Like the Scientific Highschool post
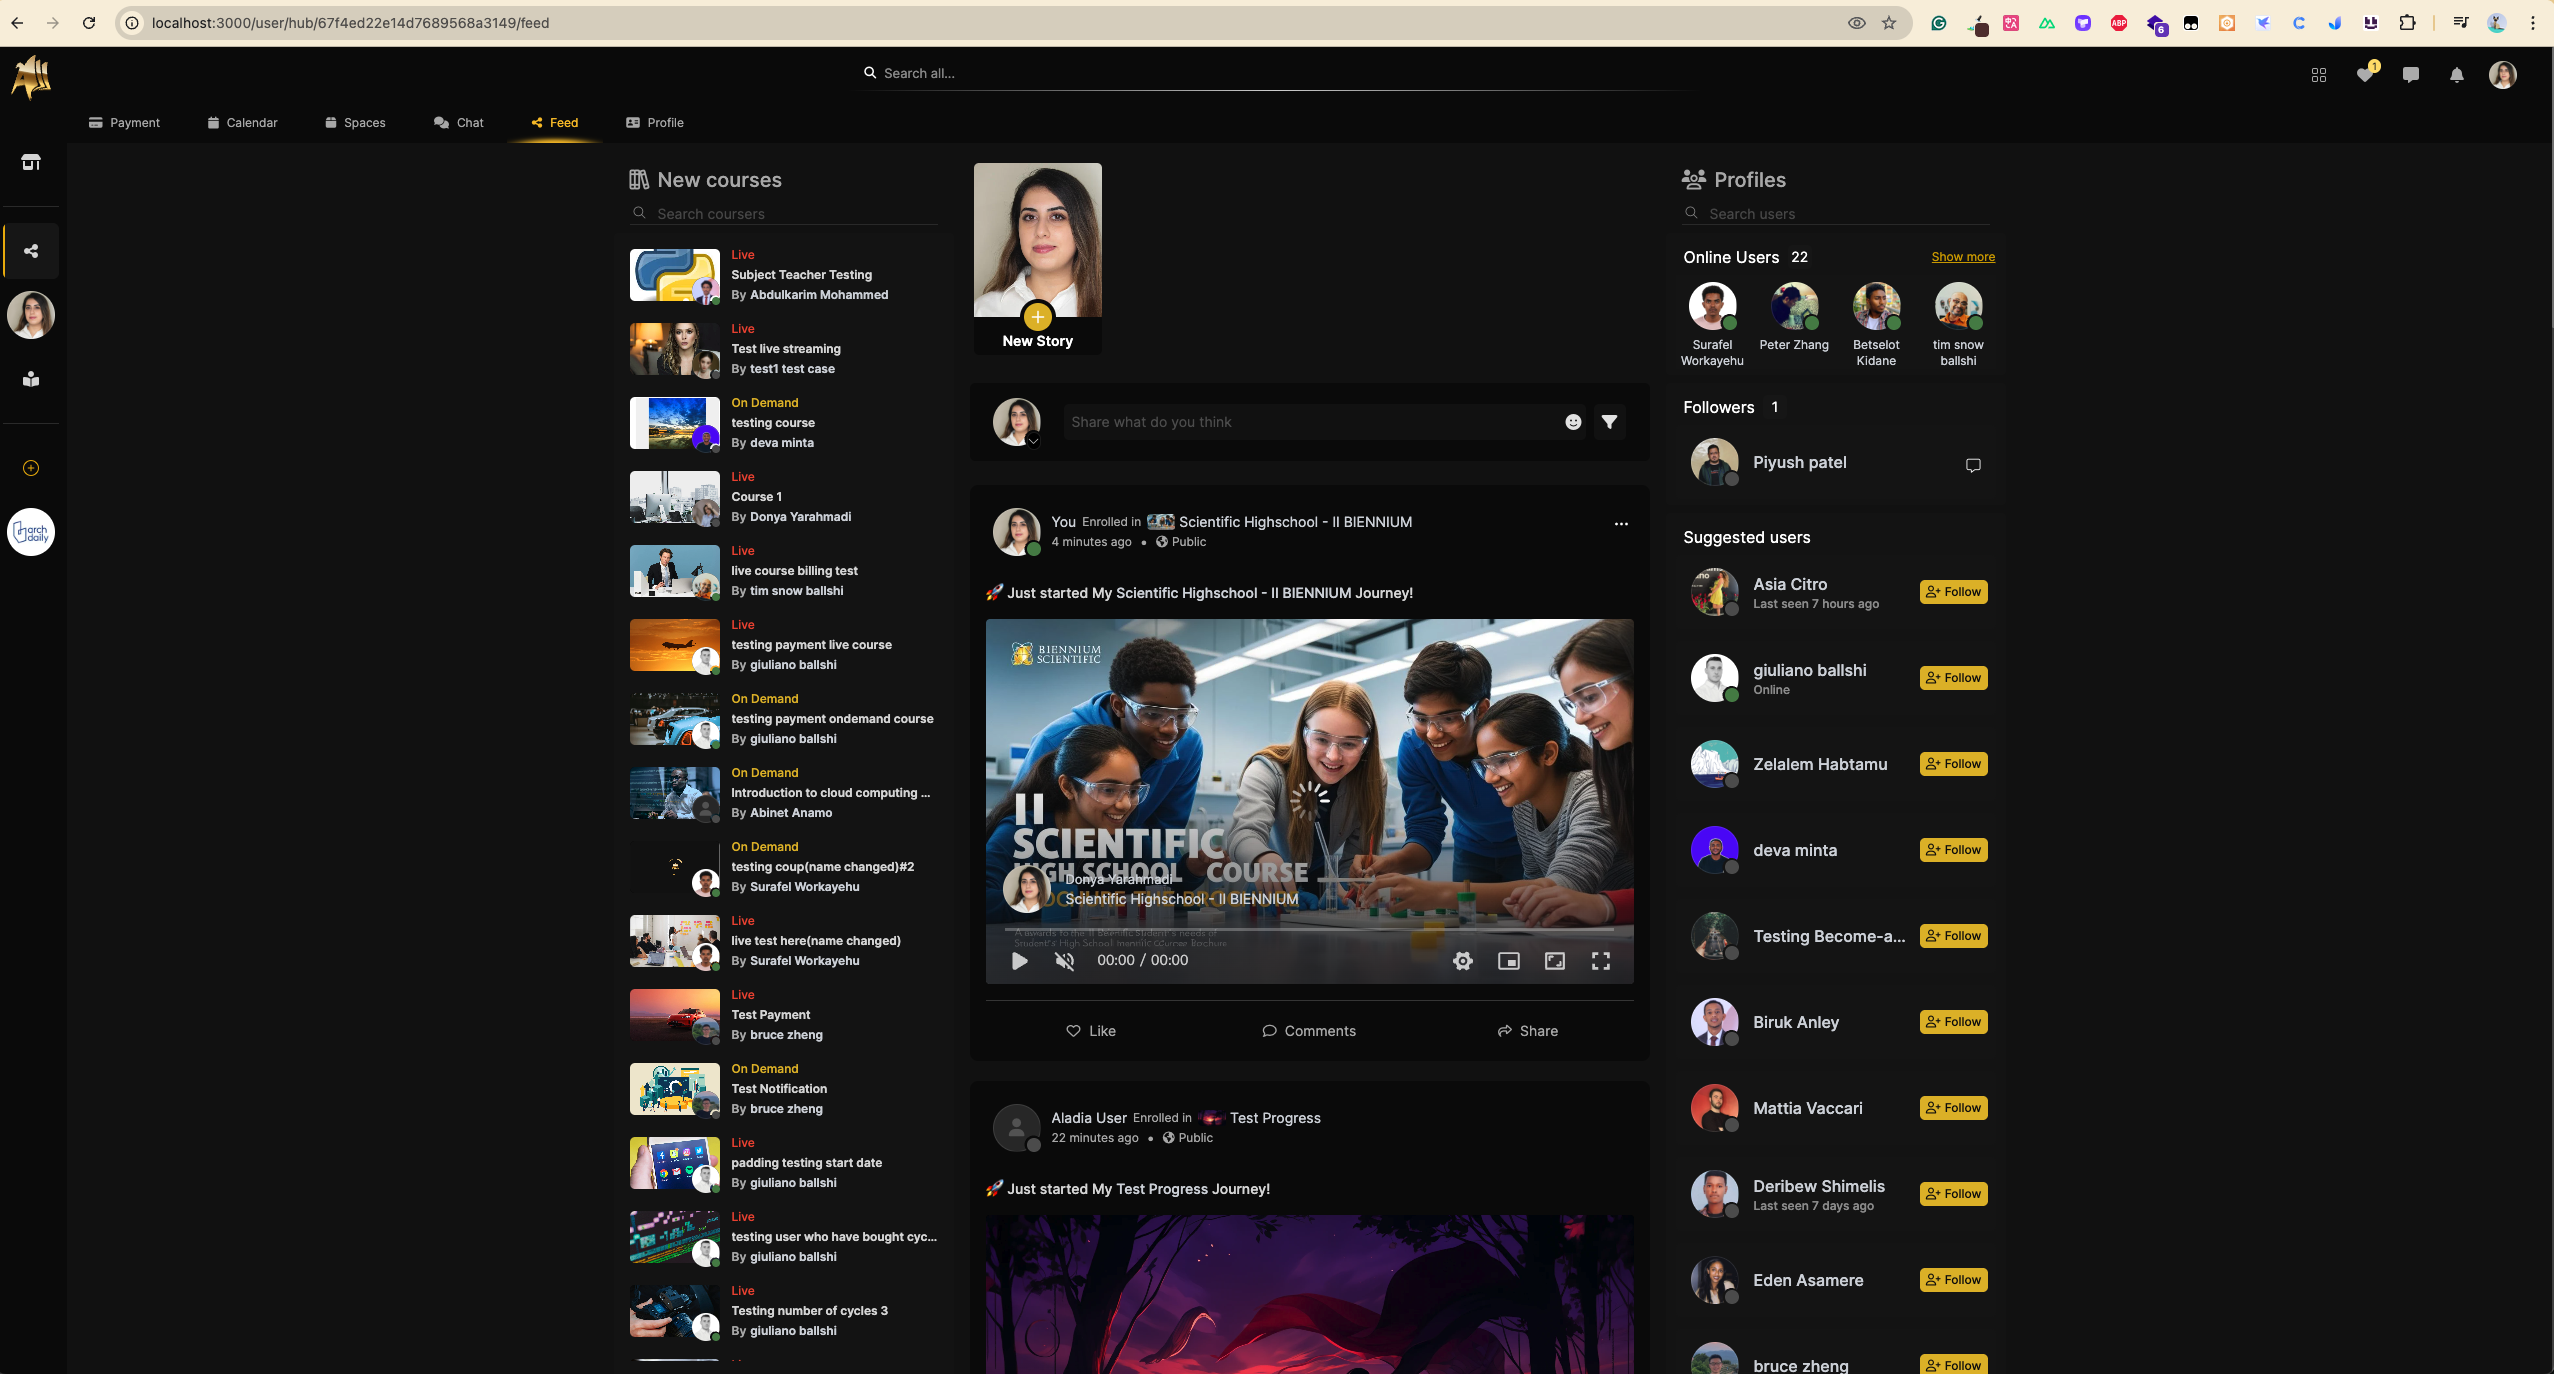 (x=1090, y=1031)
